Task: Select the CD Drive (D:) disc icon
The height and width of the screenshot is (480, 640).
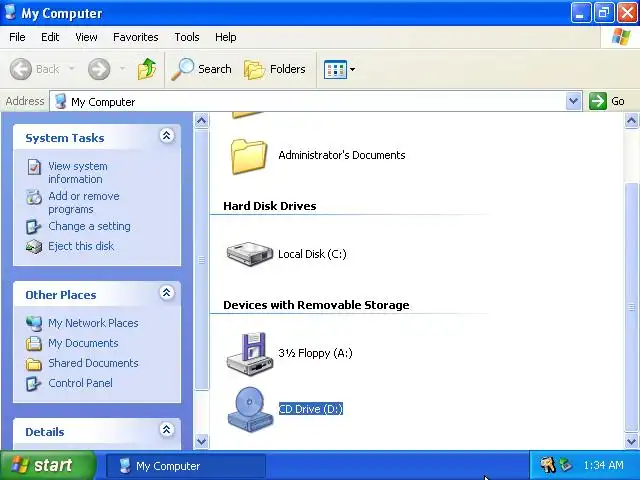Action: click(249, 409)
